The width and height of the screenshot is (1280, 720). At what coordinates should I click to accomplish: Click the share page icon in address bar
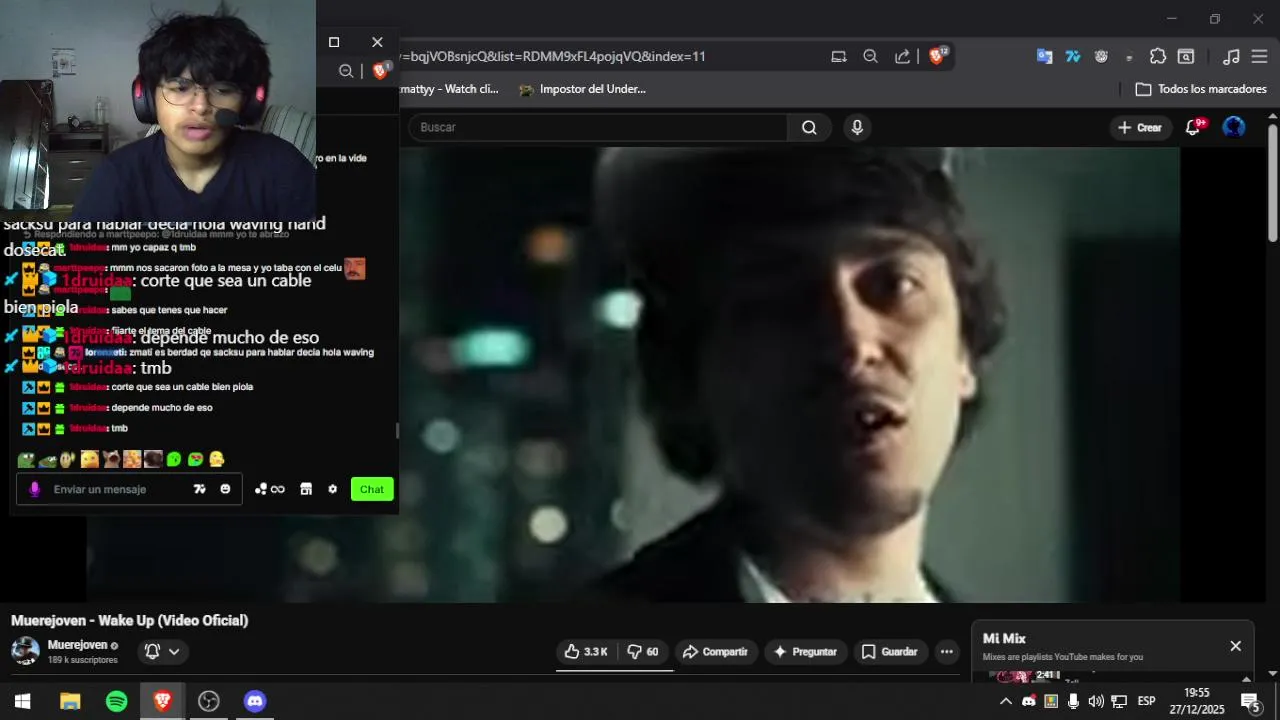point(902,56)
